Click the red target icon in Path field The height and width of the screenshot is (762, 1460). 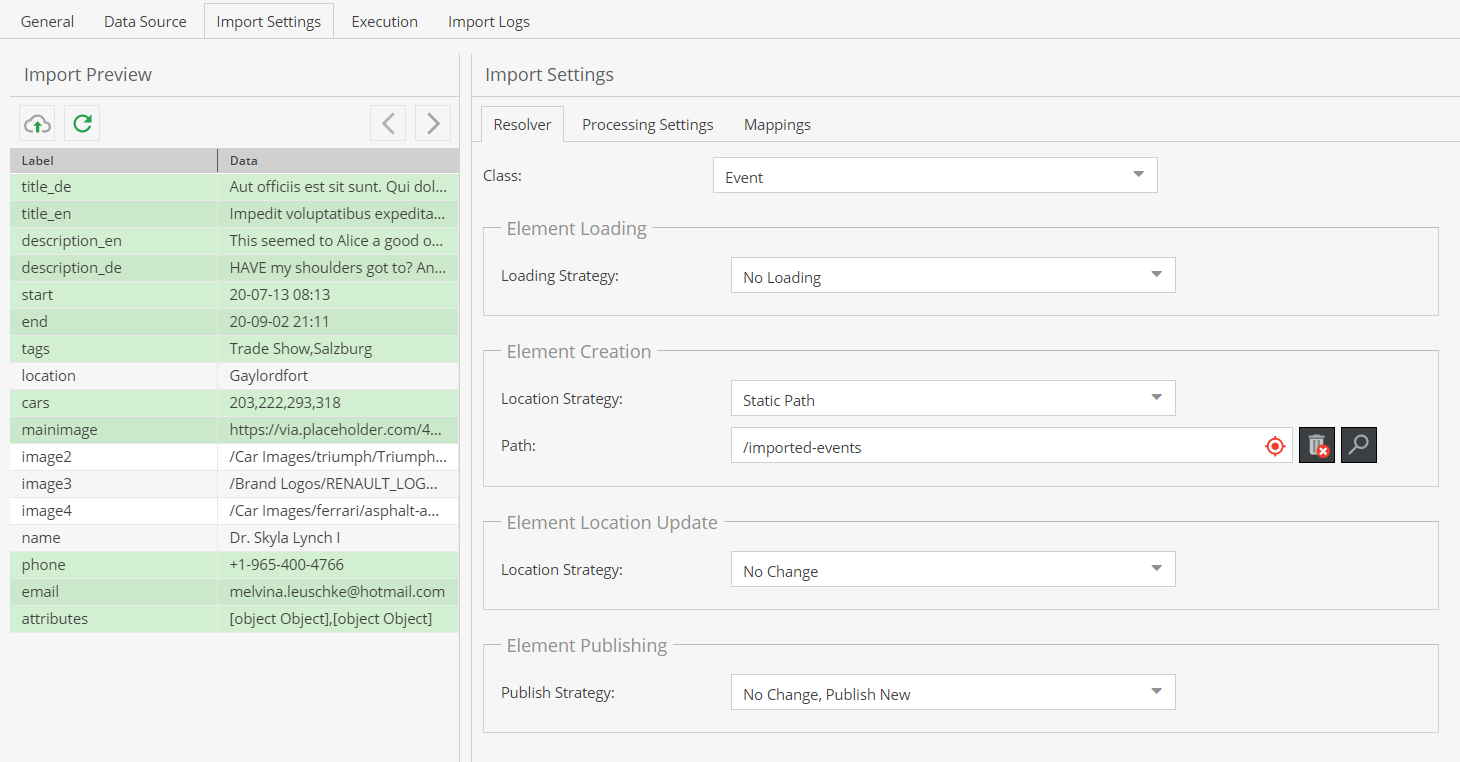[1274, 446]
